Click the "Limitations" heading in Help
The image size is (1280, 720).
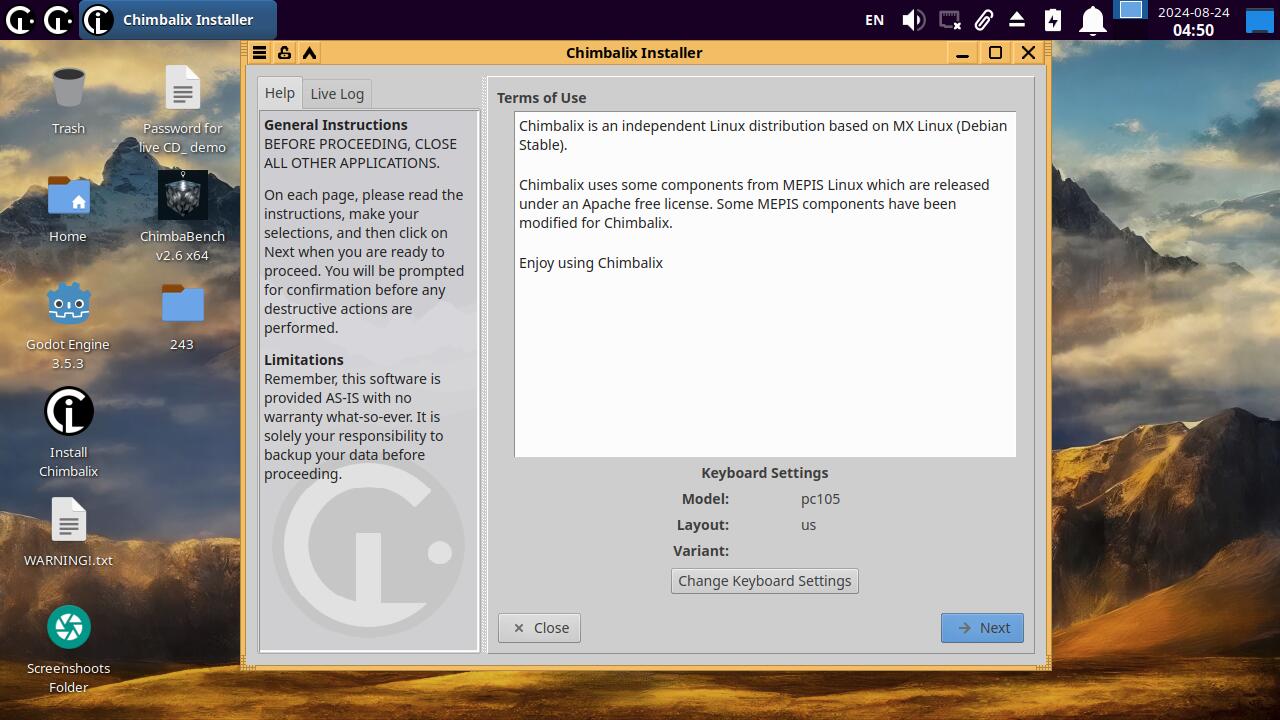point(304,360)
